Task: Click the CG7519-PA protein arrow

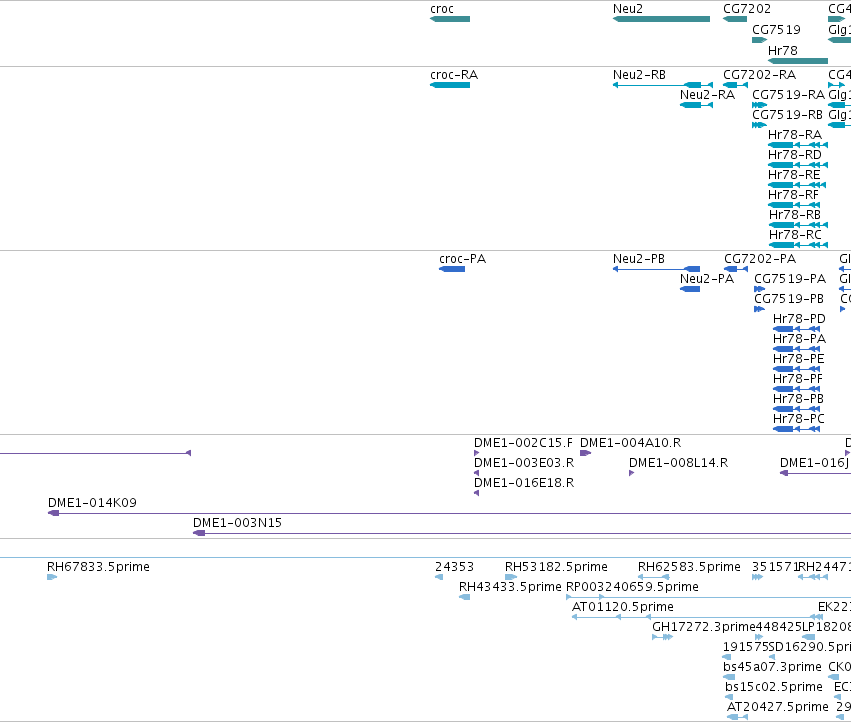Action: (759, 289)
